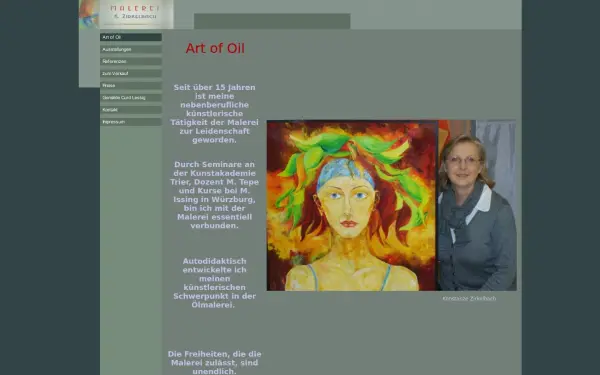
Task: Click the text 'Die Freiheiten, die die Malerei'
Action: pos(214,362)
